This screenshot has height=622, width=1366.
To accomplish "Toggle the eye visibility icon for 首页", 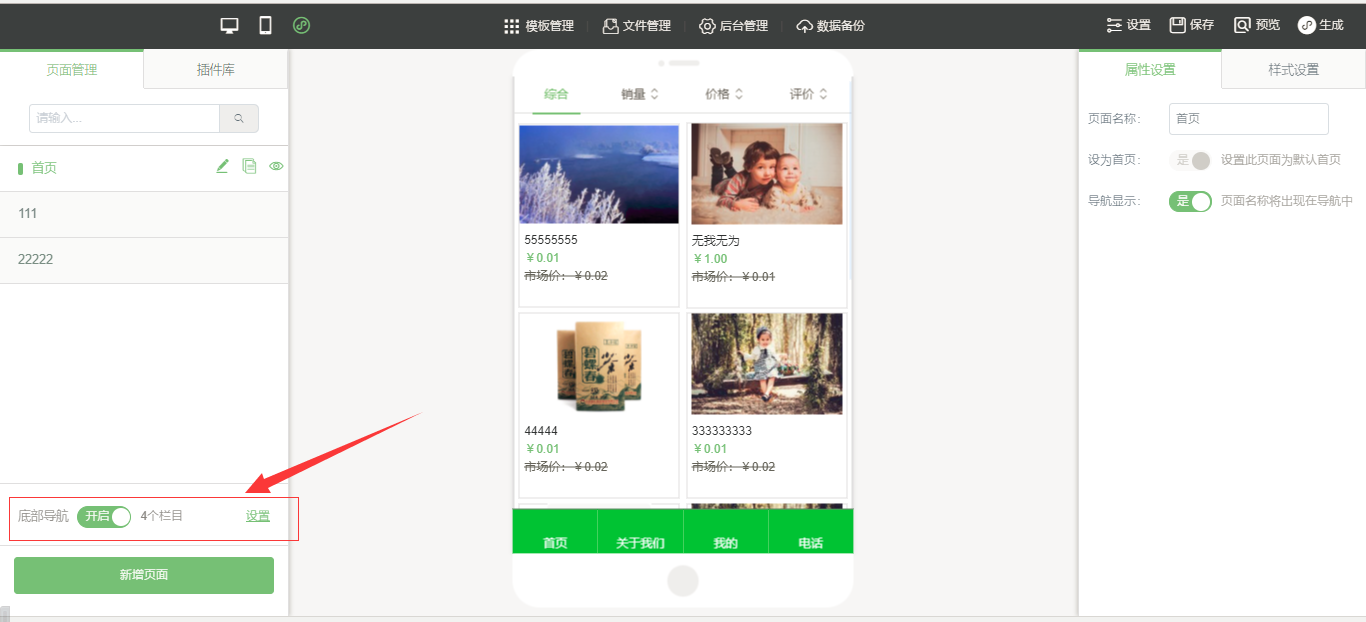I will [276, 167].
